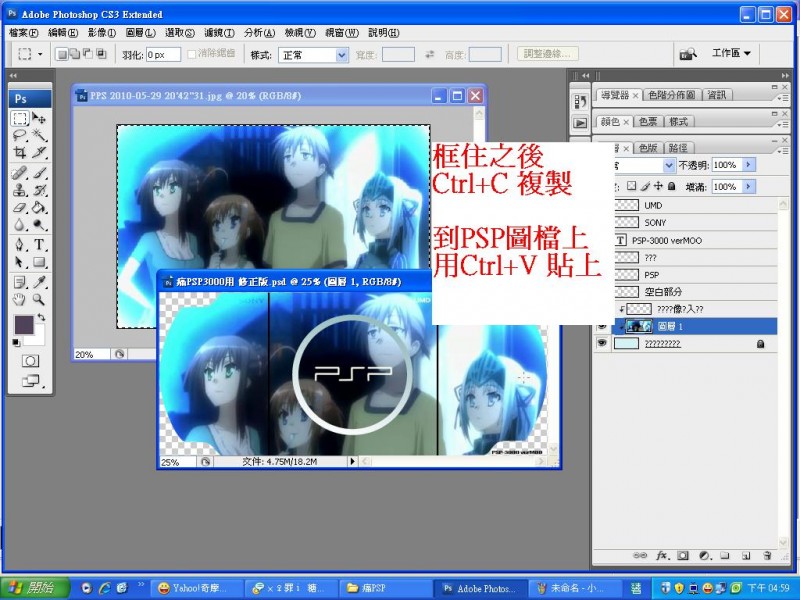
Task: Select the Clone Stamp tool
Action: pos(20,191)
